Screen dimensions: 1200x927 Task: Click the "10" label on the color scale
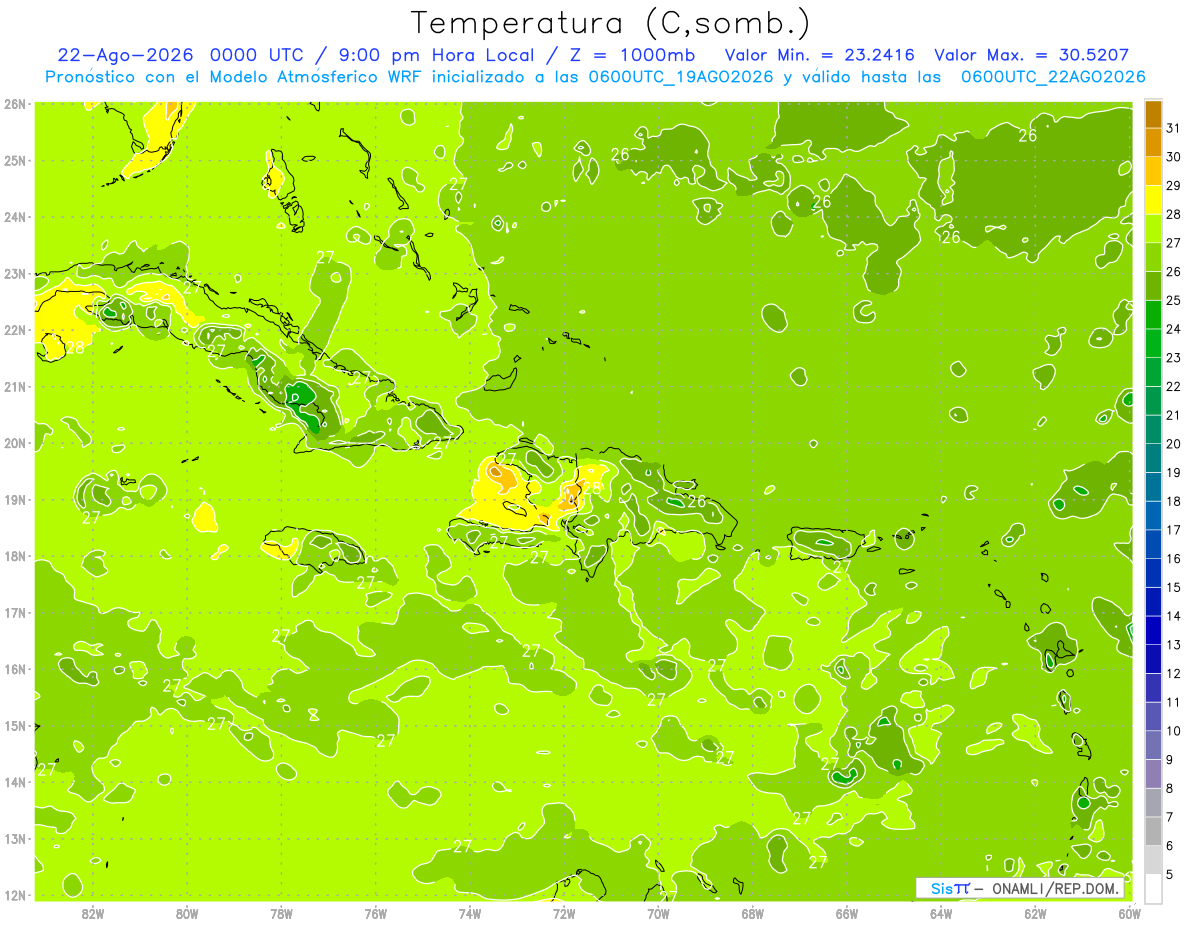point(1173,731)
